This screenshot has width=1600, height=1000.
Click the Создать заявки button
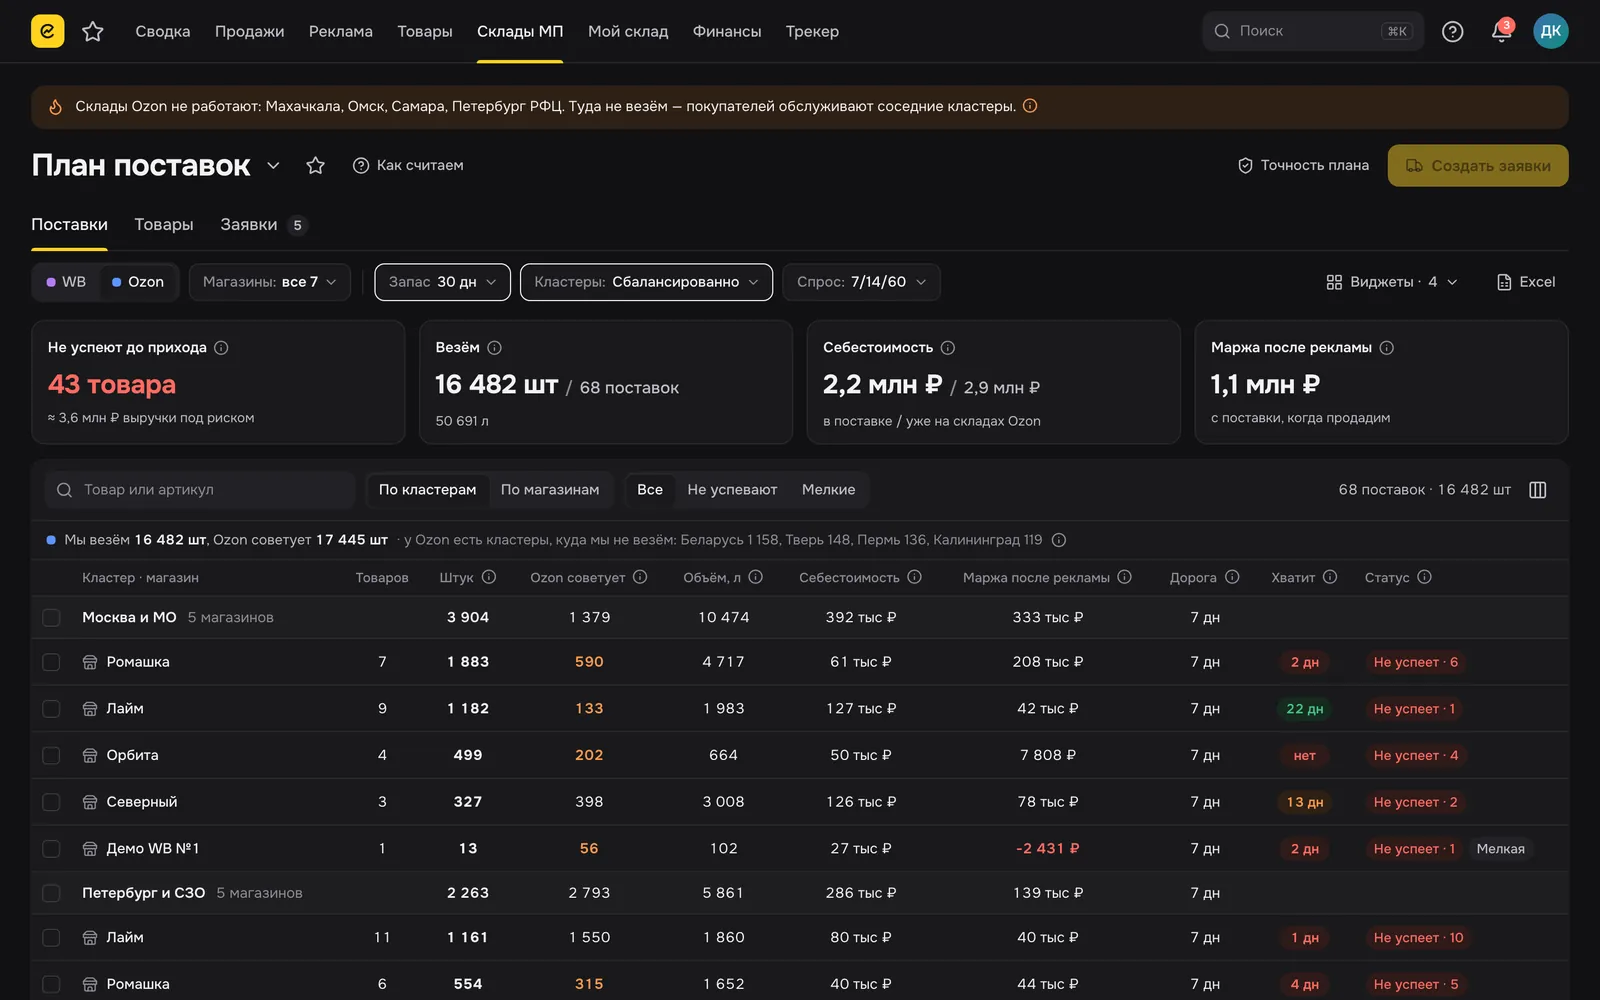coord(1478,165)
